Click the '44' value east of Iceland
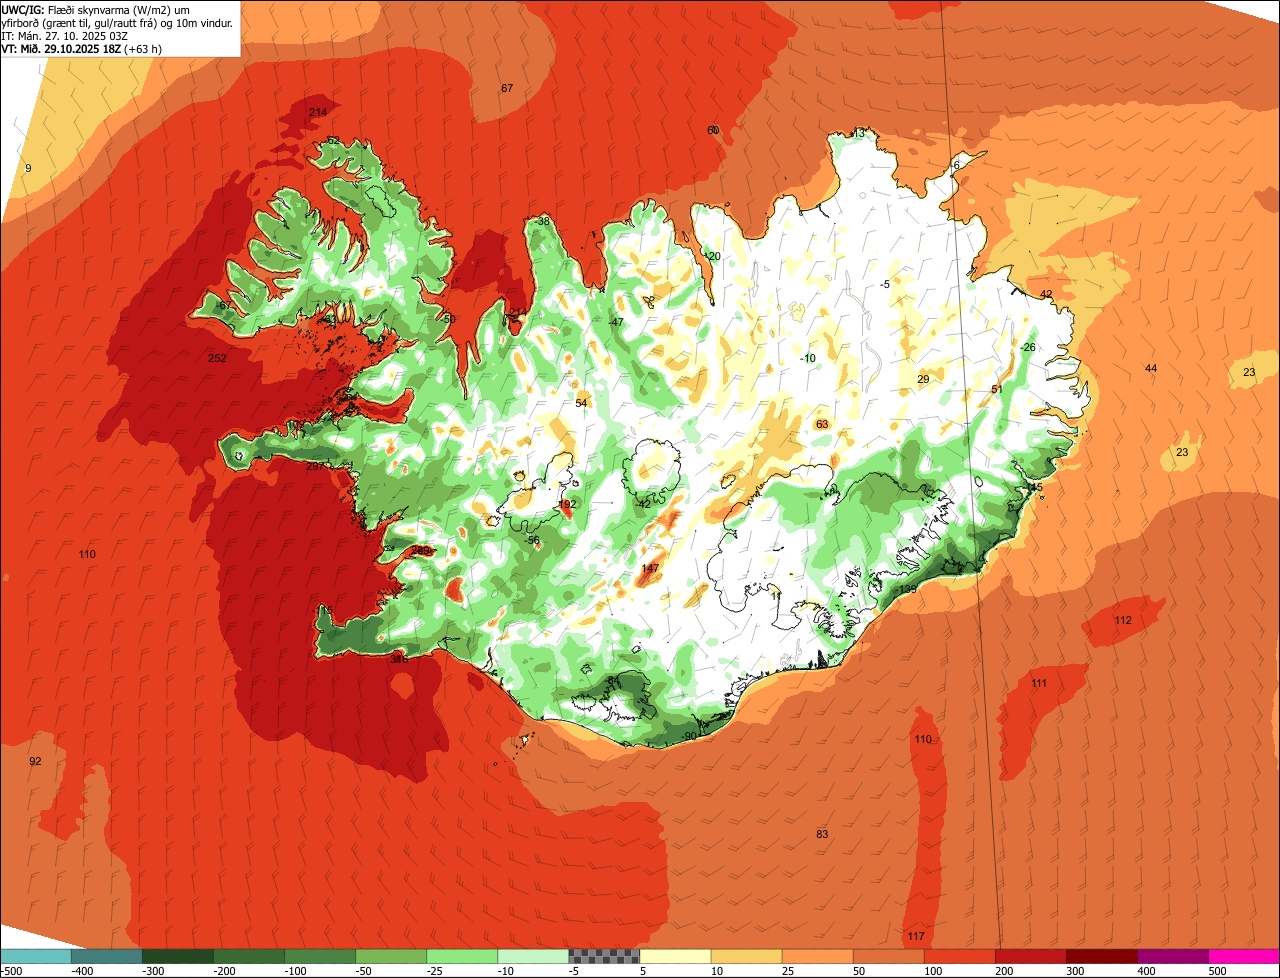This screenshot has height=978, width=1280. [x=1151, y=369]
